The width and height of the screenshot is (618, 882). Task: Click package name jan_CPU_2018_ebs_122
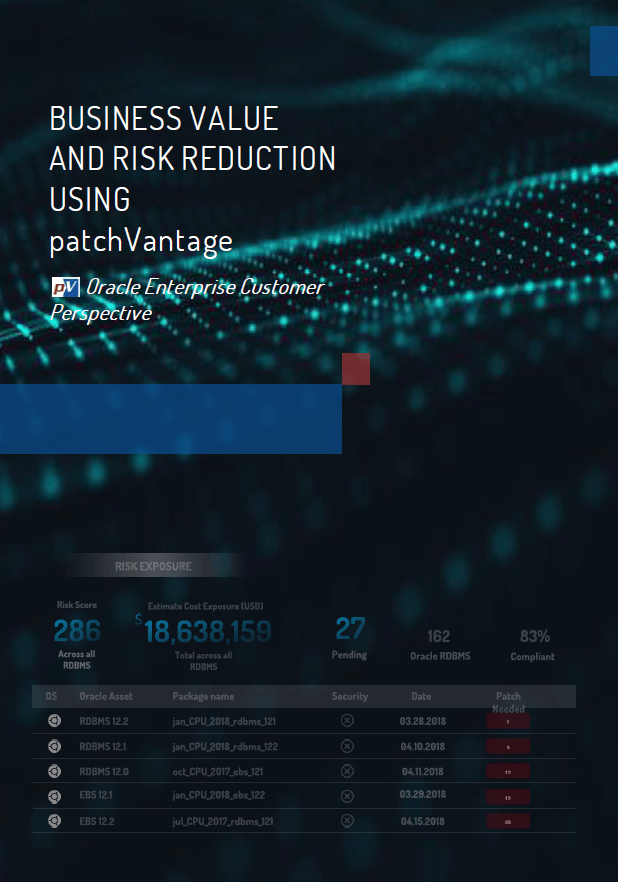pyautogui.click(x=219, y=795)
